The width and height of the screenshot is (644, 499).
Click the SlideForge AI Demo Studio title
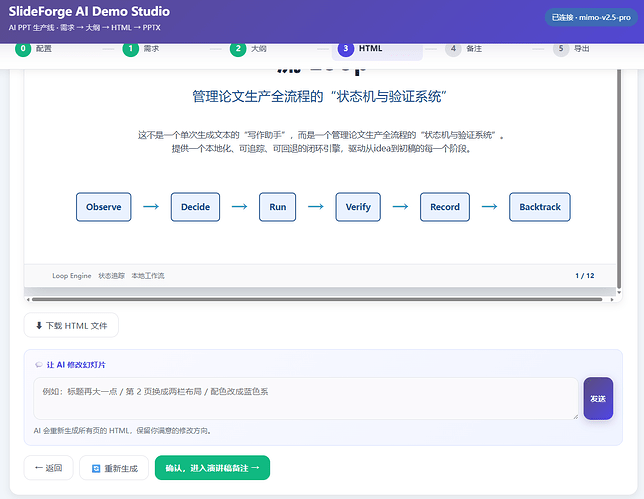point(89,11)
